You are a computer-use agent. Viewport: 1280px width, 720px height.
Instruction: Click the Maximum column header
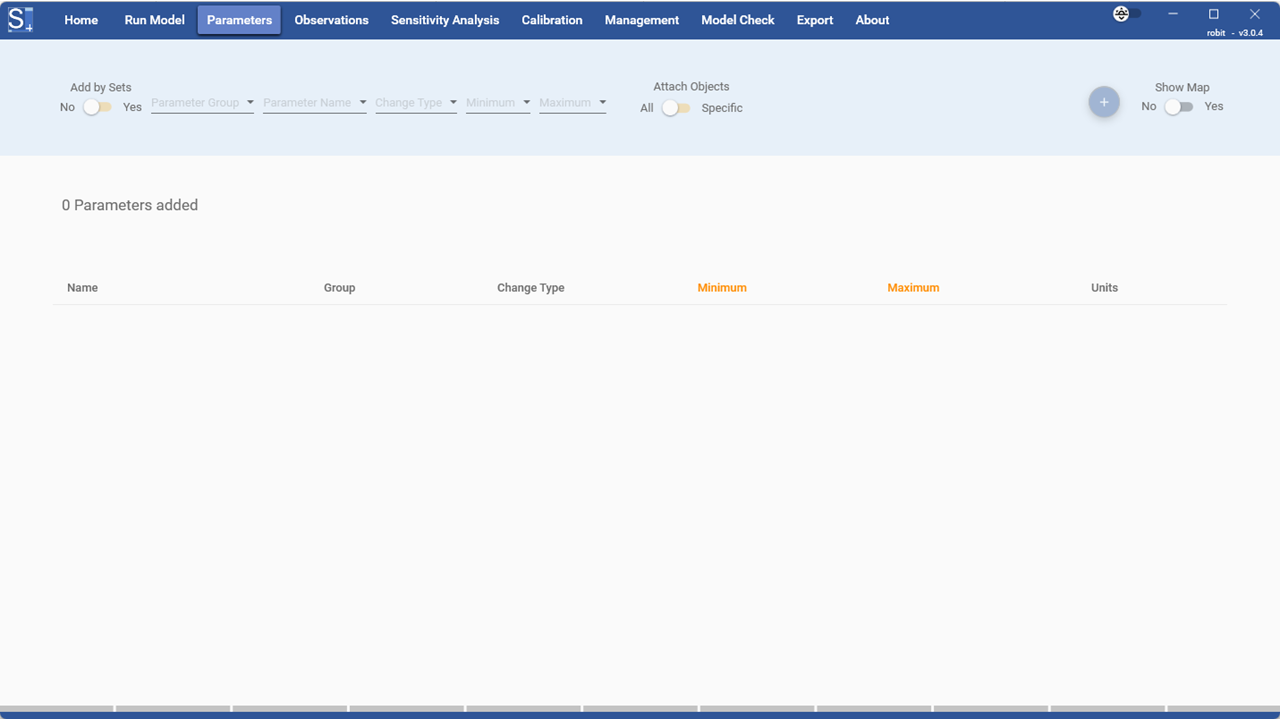pyautogui.click(x=913, y=288)
